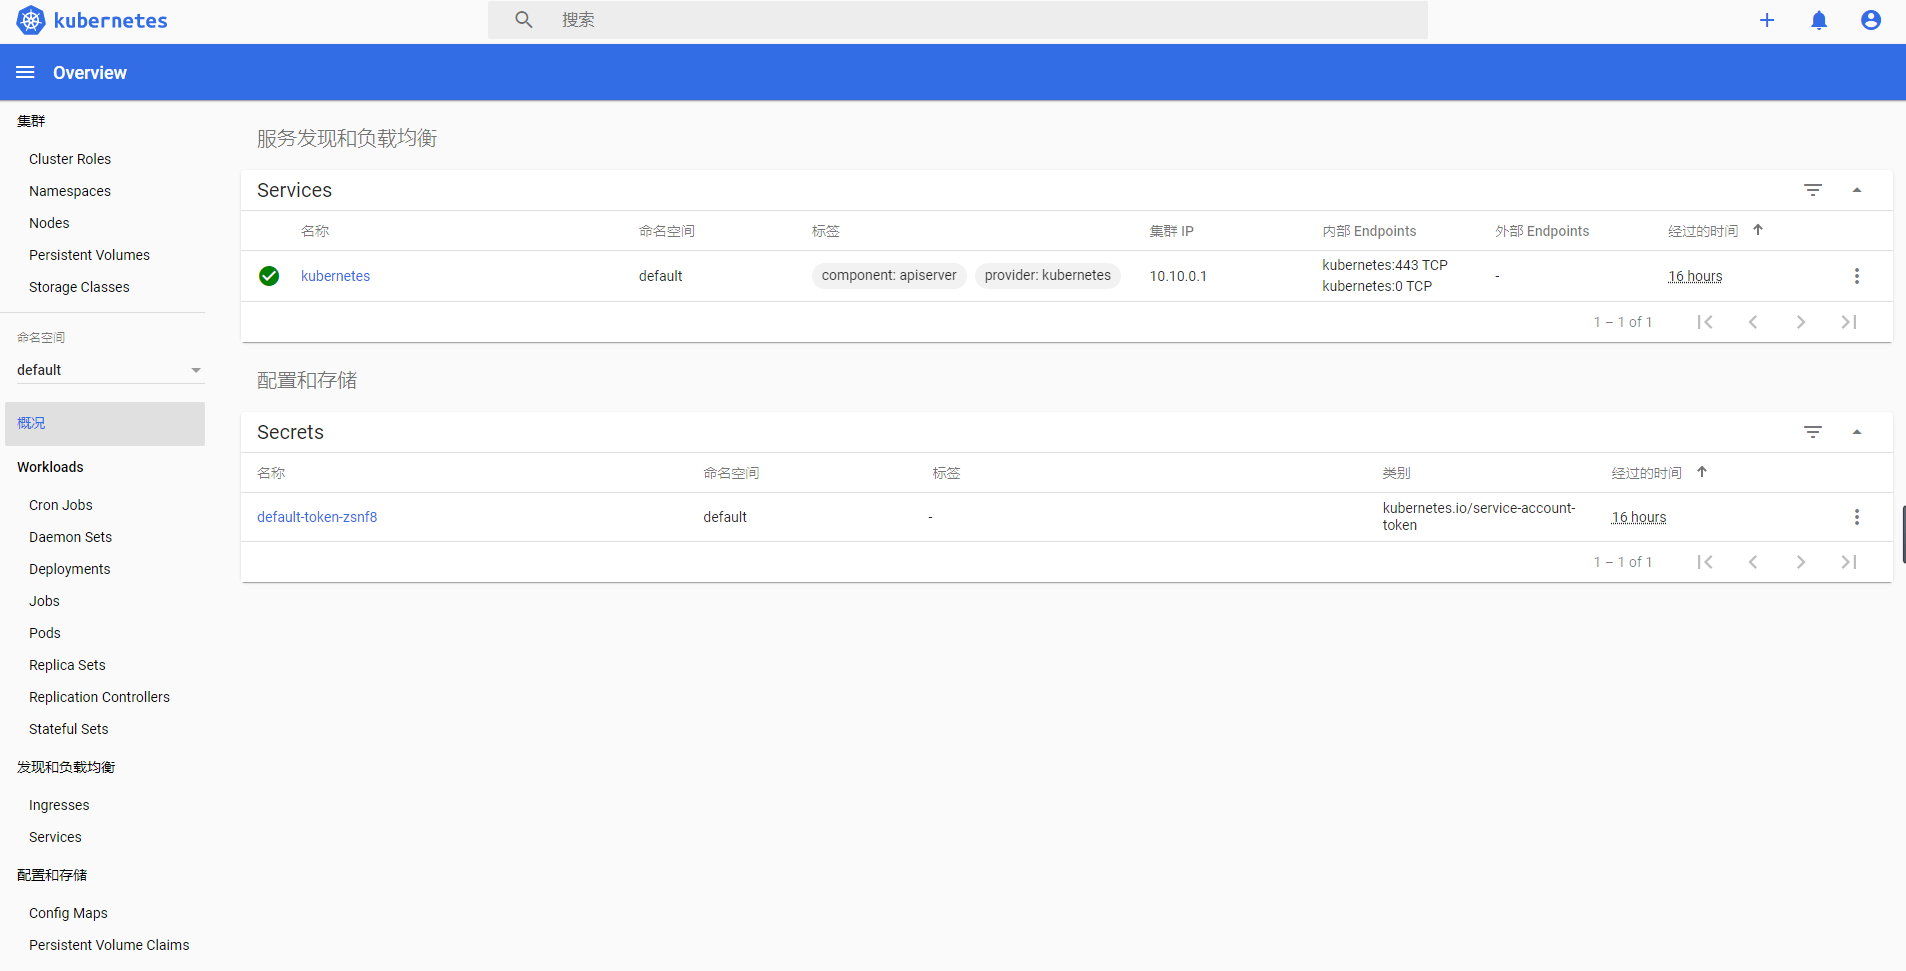Click the 集群 cluster sidebar heading

pyautogui.click(x=31, y=121)
